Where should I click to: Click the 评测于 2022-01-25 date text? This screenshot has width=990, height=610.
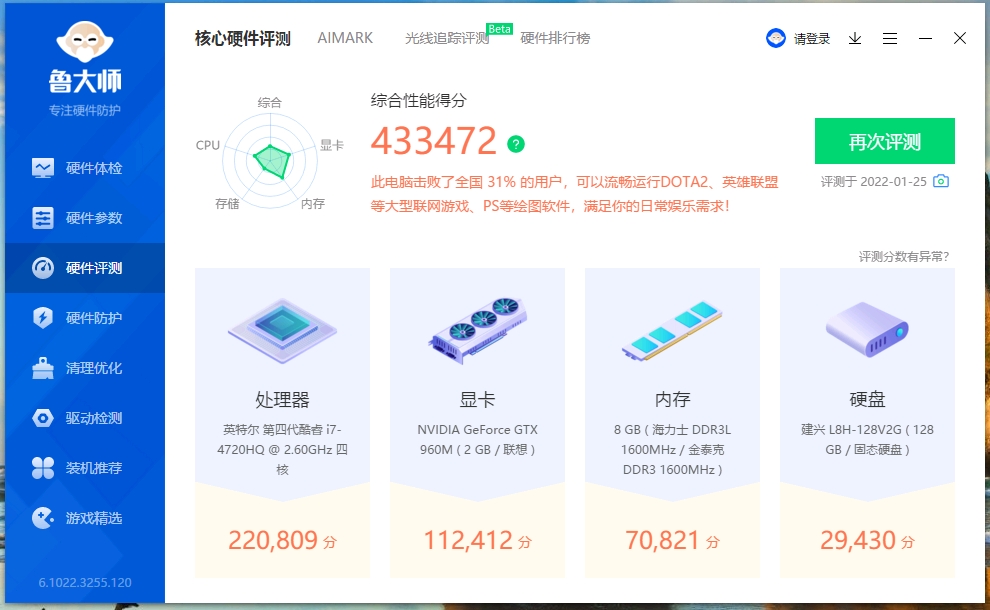(x=874, y=182)
